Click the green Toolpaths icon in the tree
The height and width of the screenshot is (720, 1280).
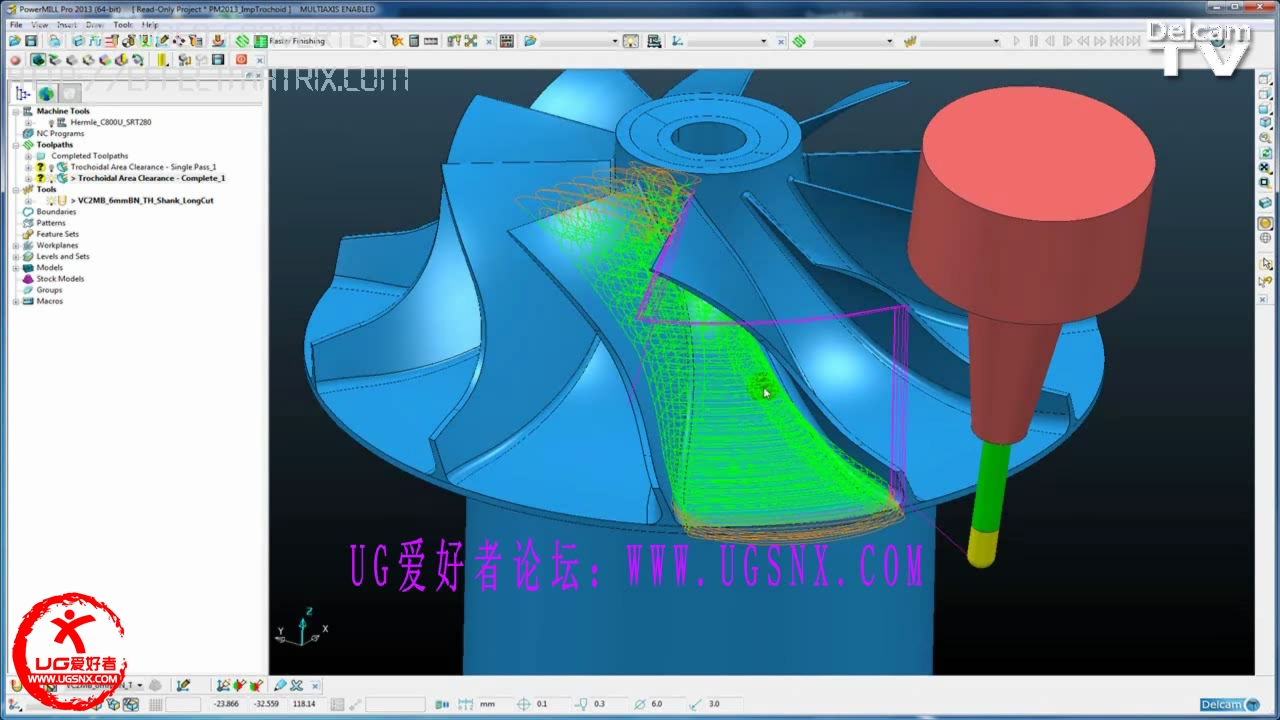(x=28, y=145)
